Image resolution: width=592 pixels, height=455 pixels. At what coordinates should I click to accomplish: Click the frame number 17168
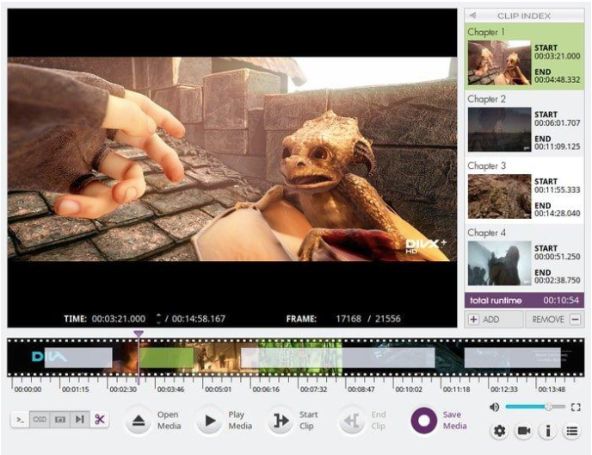[348, 319]
